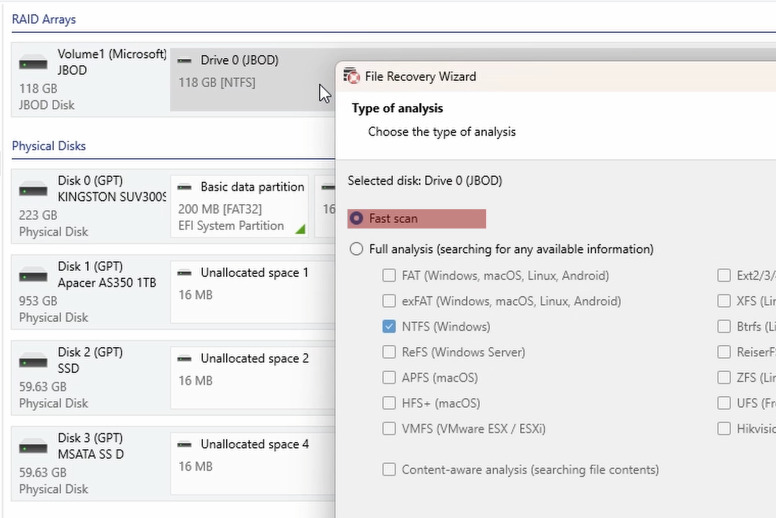The width and height of the screenshot is (776, 518).
Task: Select the Unallocated space 4 block
Action: (253, 464)
